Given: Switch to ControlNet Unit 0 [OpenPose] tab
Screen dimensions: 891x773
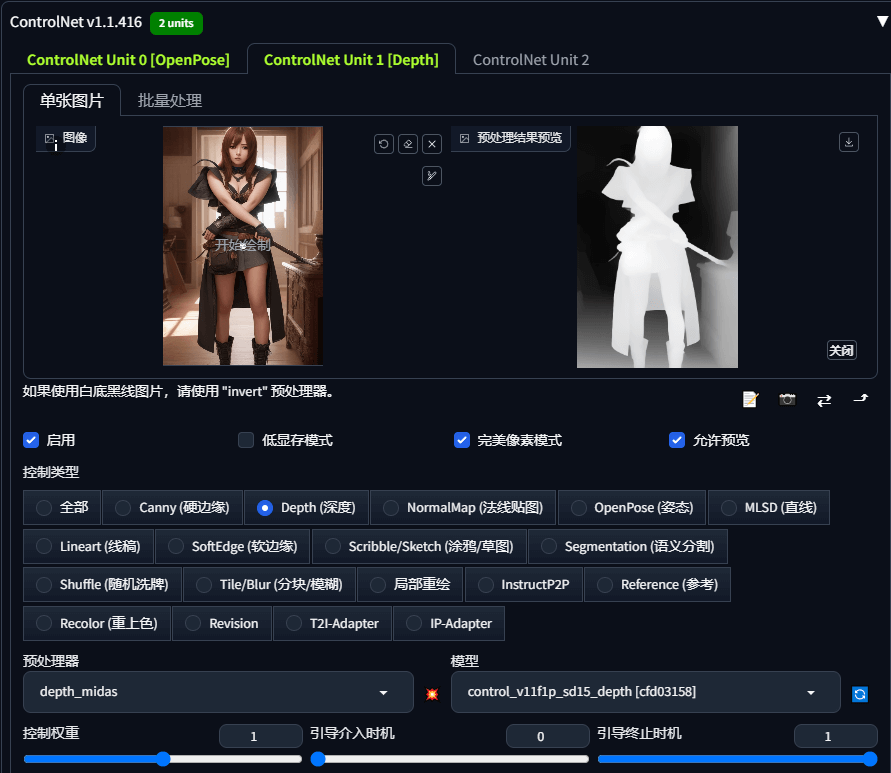Looking at the screenshot, I should (x=128, y=60).
